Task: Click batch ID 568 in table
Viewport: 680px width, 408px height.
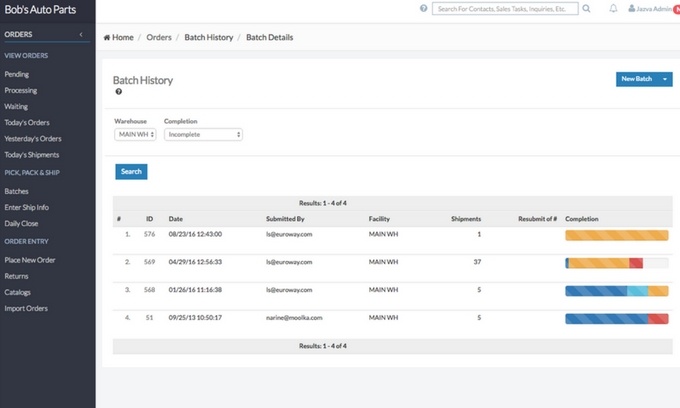Action: [149, 290]
